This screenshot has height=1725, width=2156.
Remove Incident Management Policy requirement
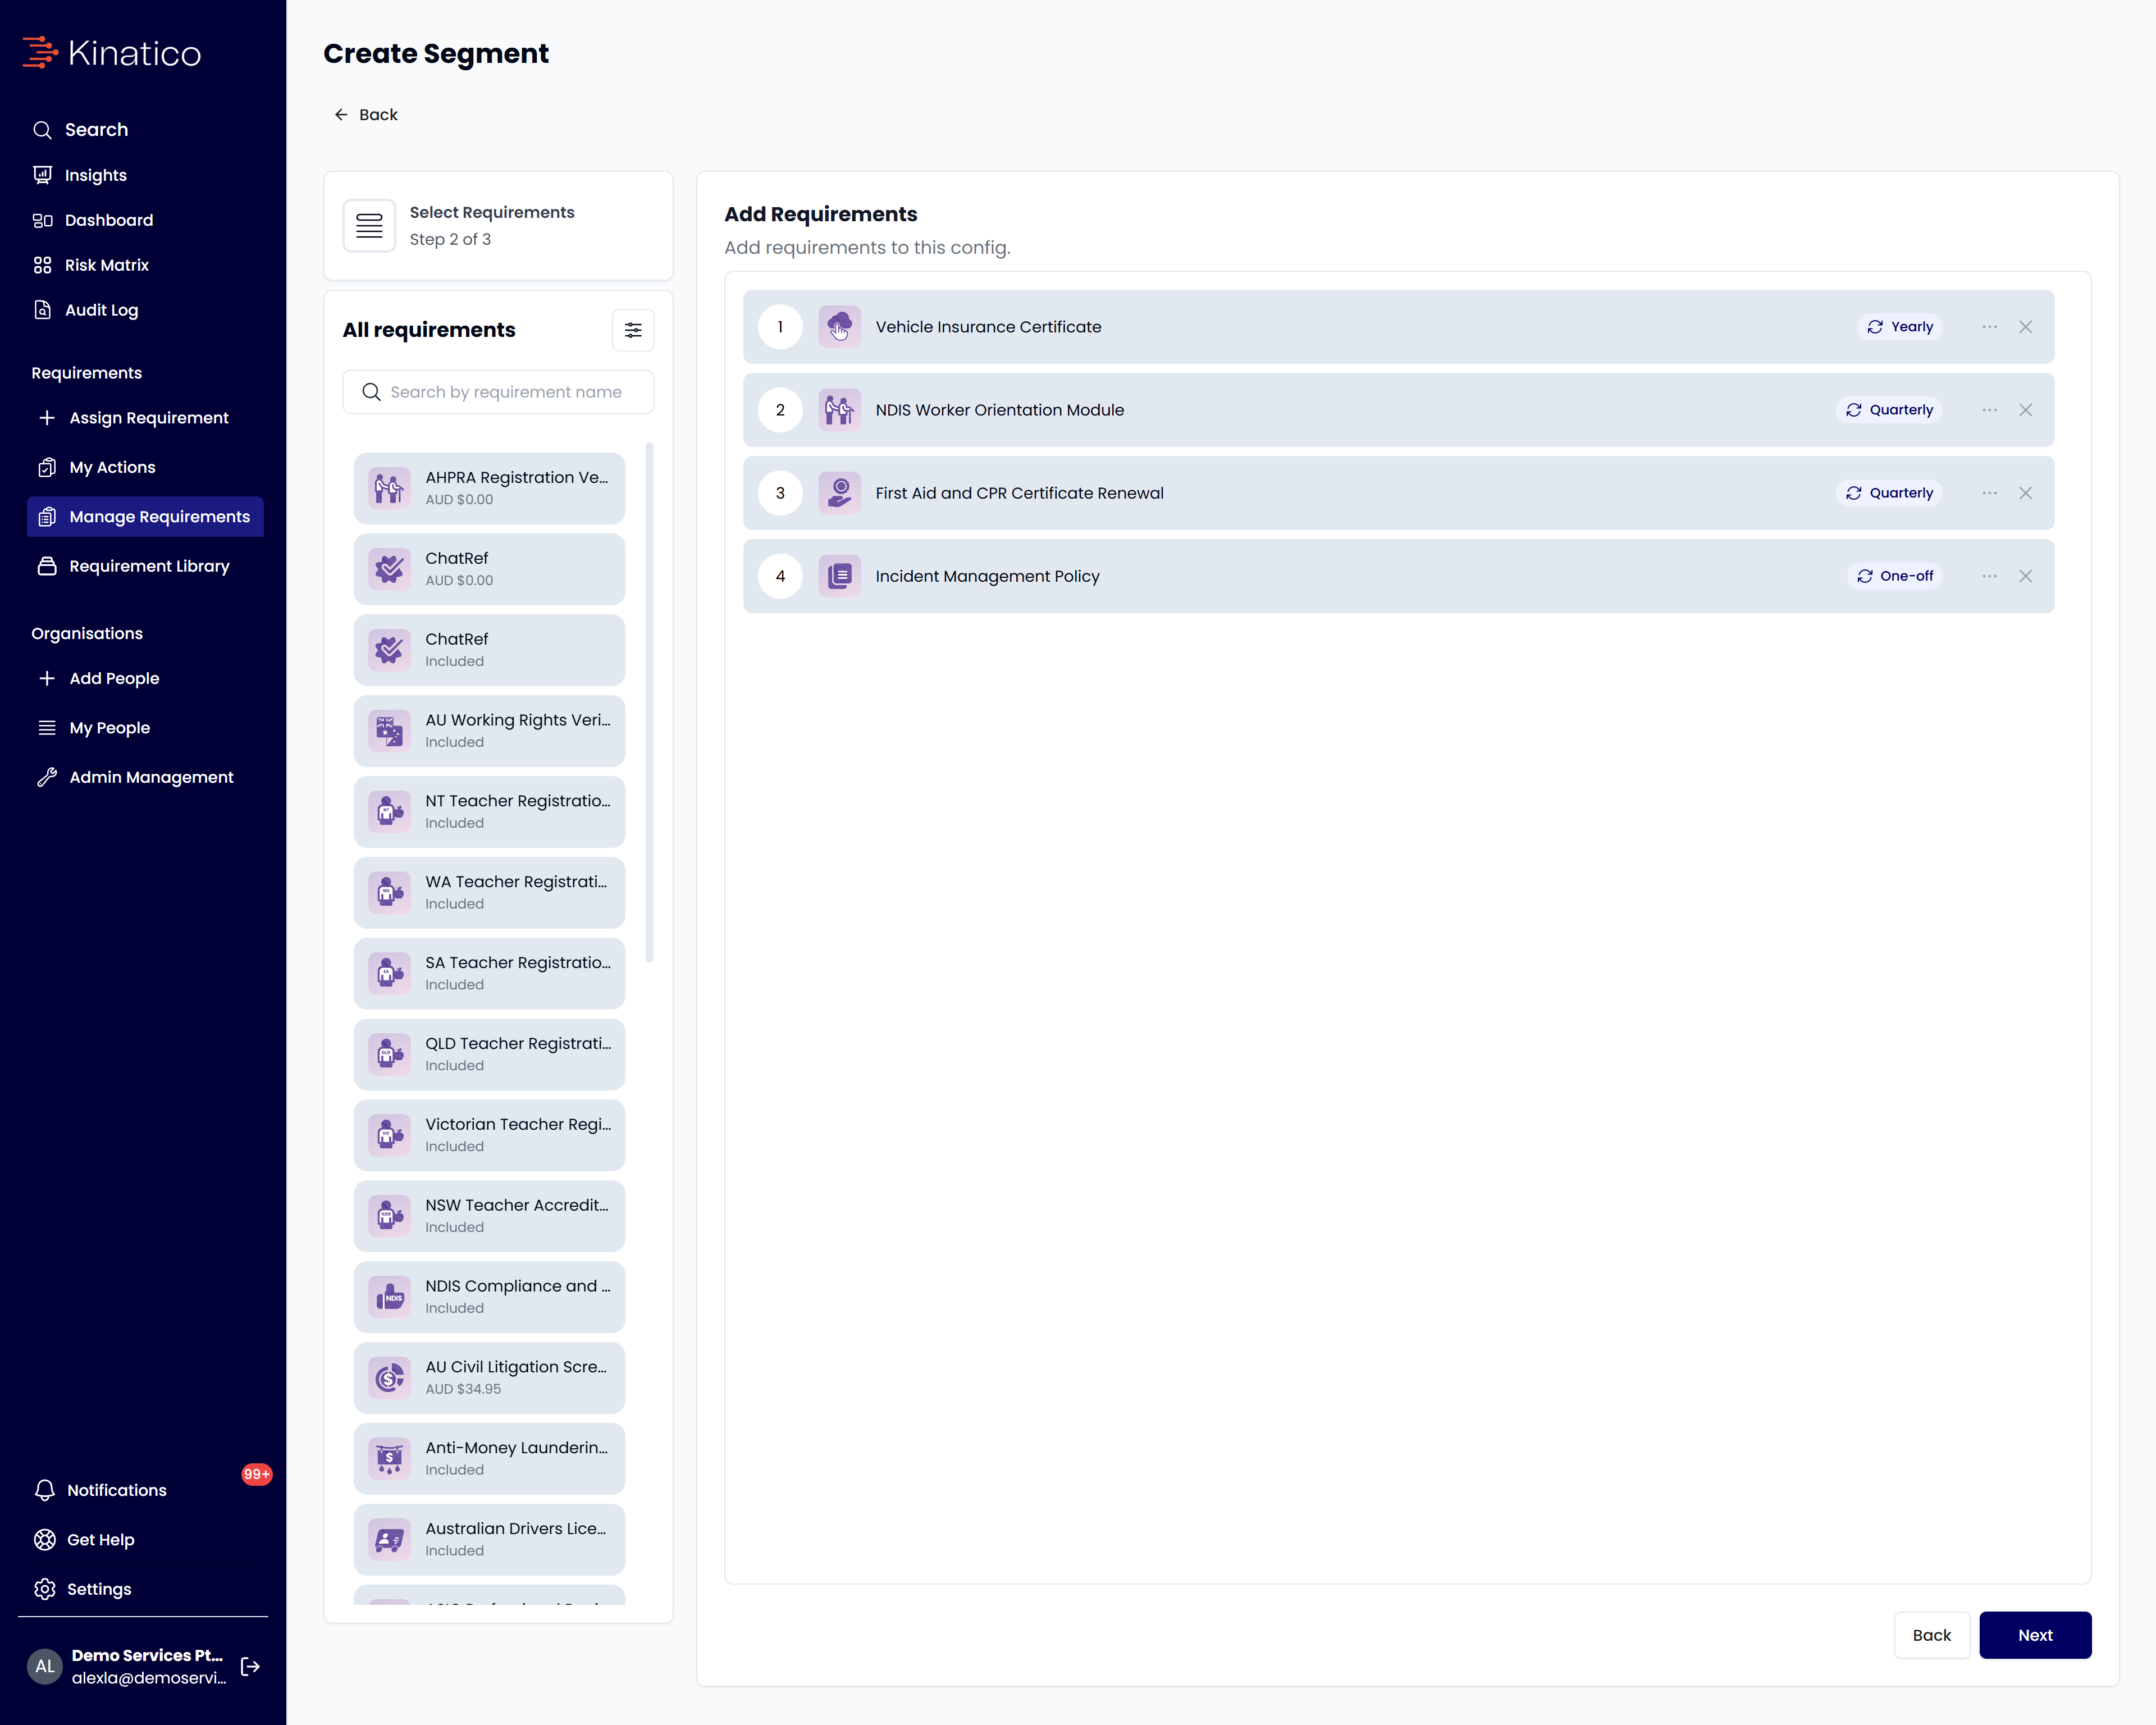(2025, 576)
